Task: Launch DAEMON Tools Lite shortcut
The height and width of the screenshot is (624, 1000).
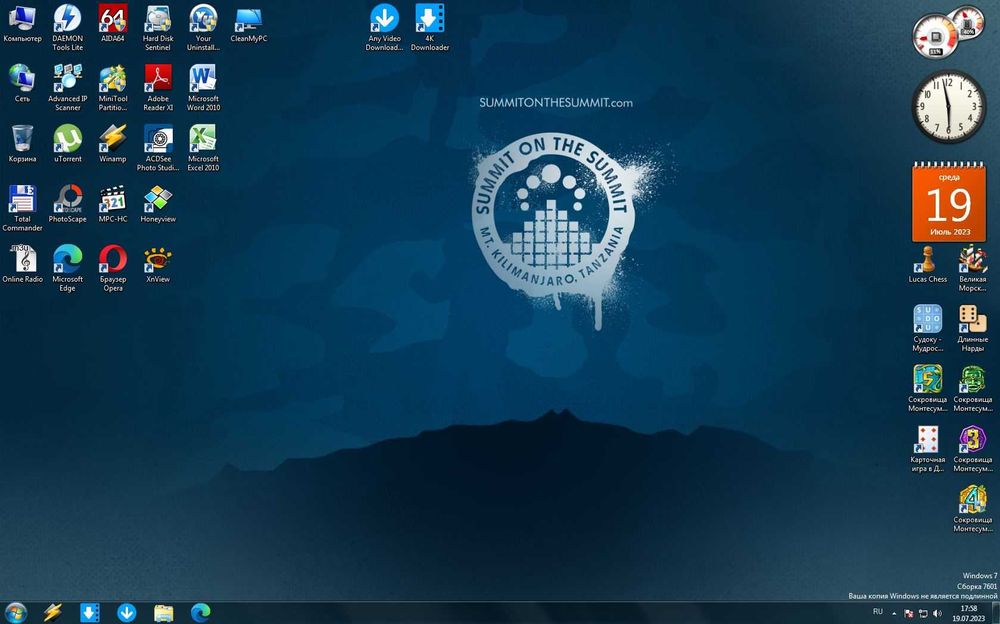Action: 68,27
